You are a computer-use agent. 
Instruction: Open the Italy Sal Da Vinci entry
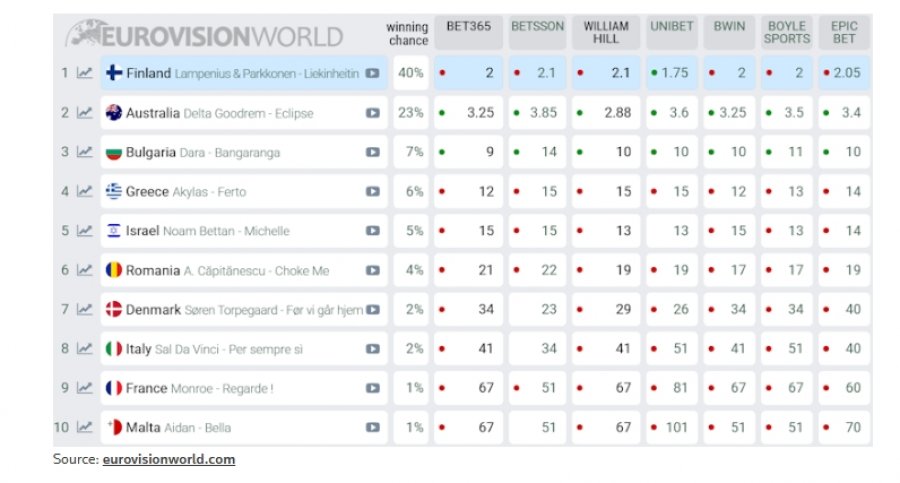pyautogui.click(x=243, y=349)
